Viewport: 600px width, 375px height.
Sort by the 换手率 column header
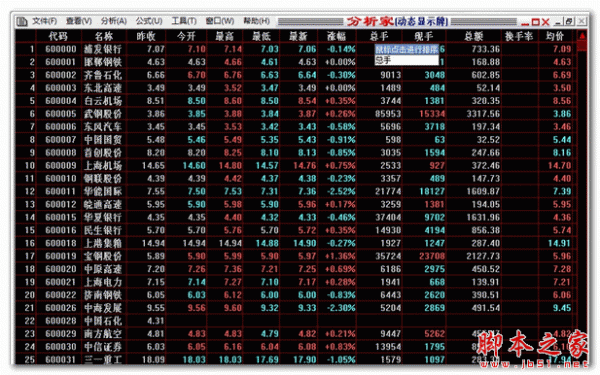click(x=519, y=36)
